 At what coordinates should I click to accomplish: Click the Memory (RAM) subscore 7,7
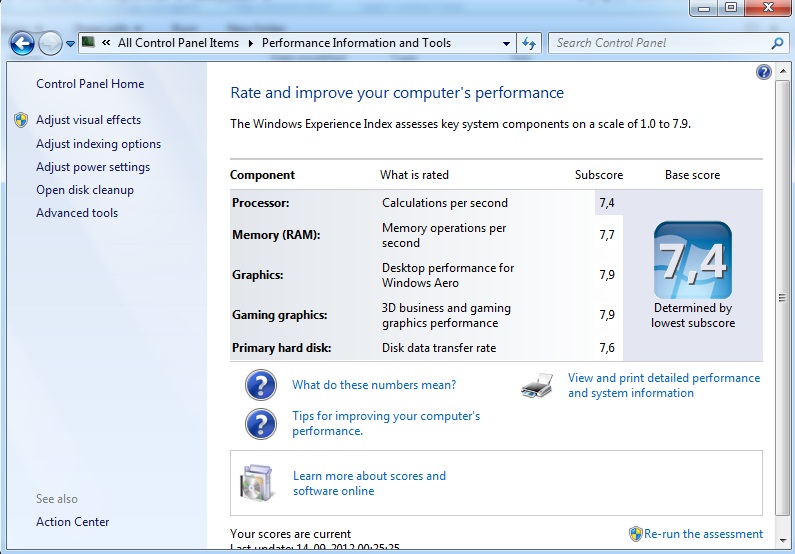coord(607,235)
